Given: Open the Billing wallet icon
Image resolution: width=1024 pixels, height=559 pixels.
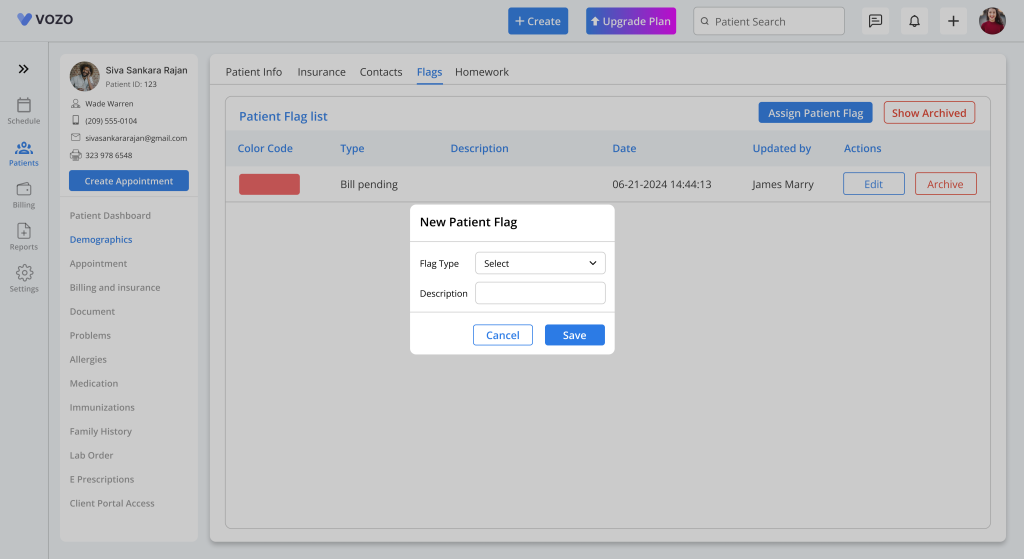Looking at the screenshot, I should click(x=24, y=189).
